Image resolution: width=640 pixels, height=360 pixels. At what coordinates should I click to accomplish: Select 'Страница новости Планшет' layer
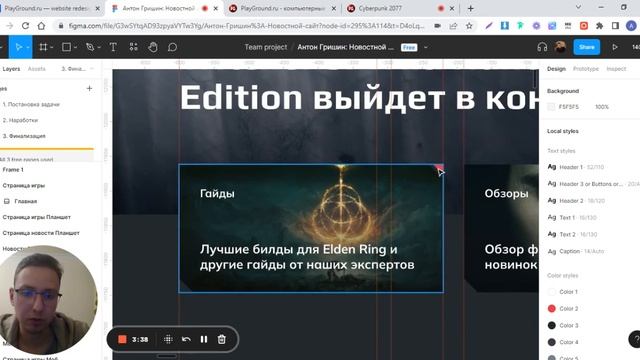coord(41,233)
